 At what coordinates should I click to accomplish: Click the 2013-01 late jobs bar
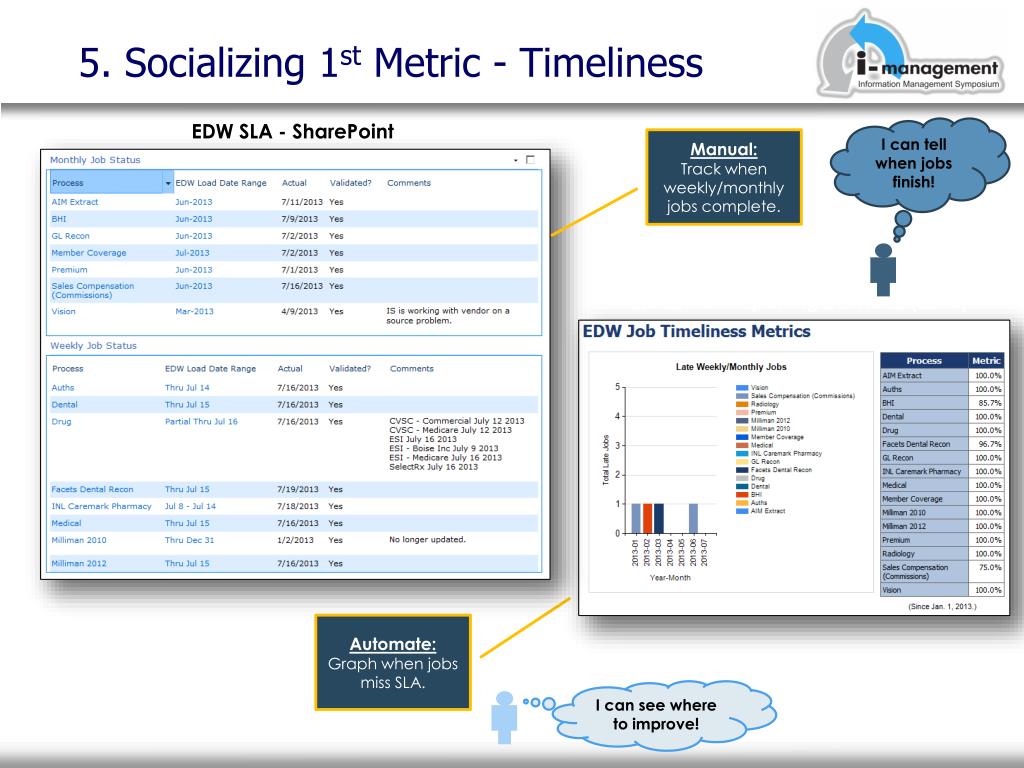(635, 519)
